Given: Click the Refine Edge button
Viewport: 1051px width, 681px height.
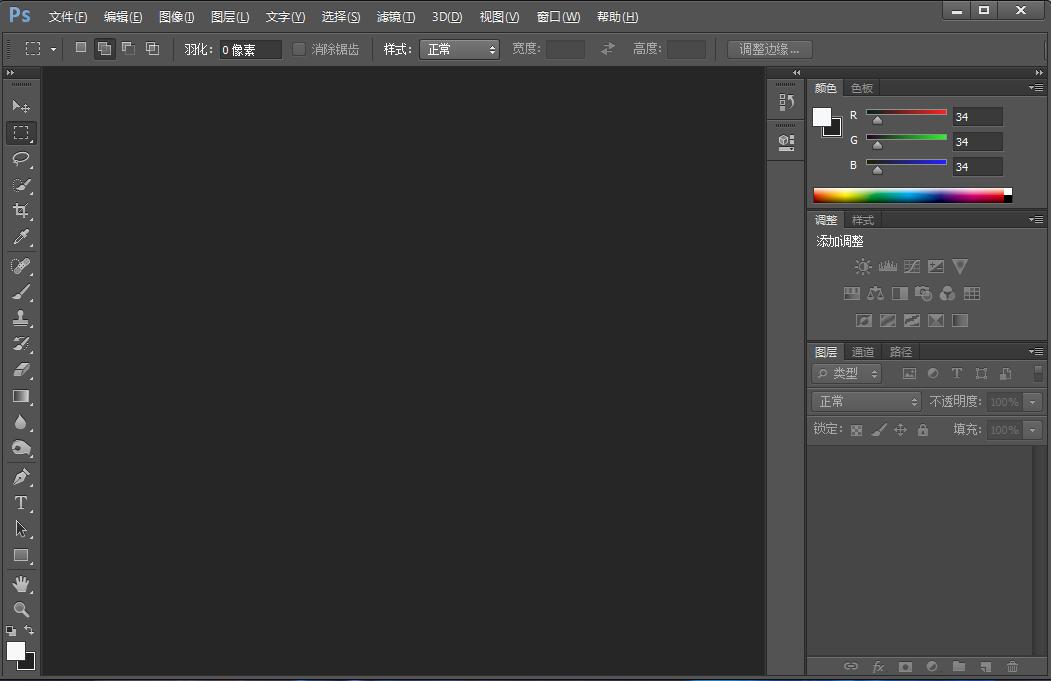Looking at the screenshot, I should [x=769, y=50].
